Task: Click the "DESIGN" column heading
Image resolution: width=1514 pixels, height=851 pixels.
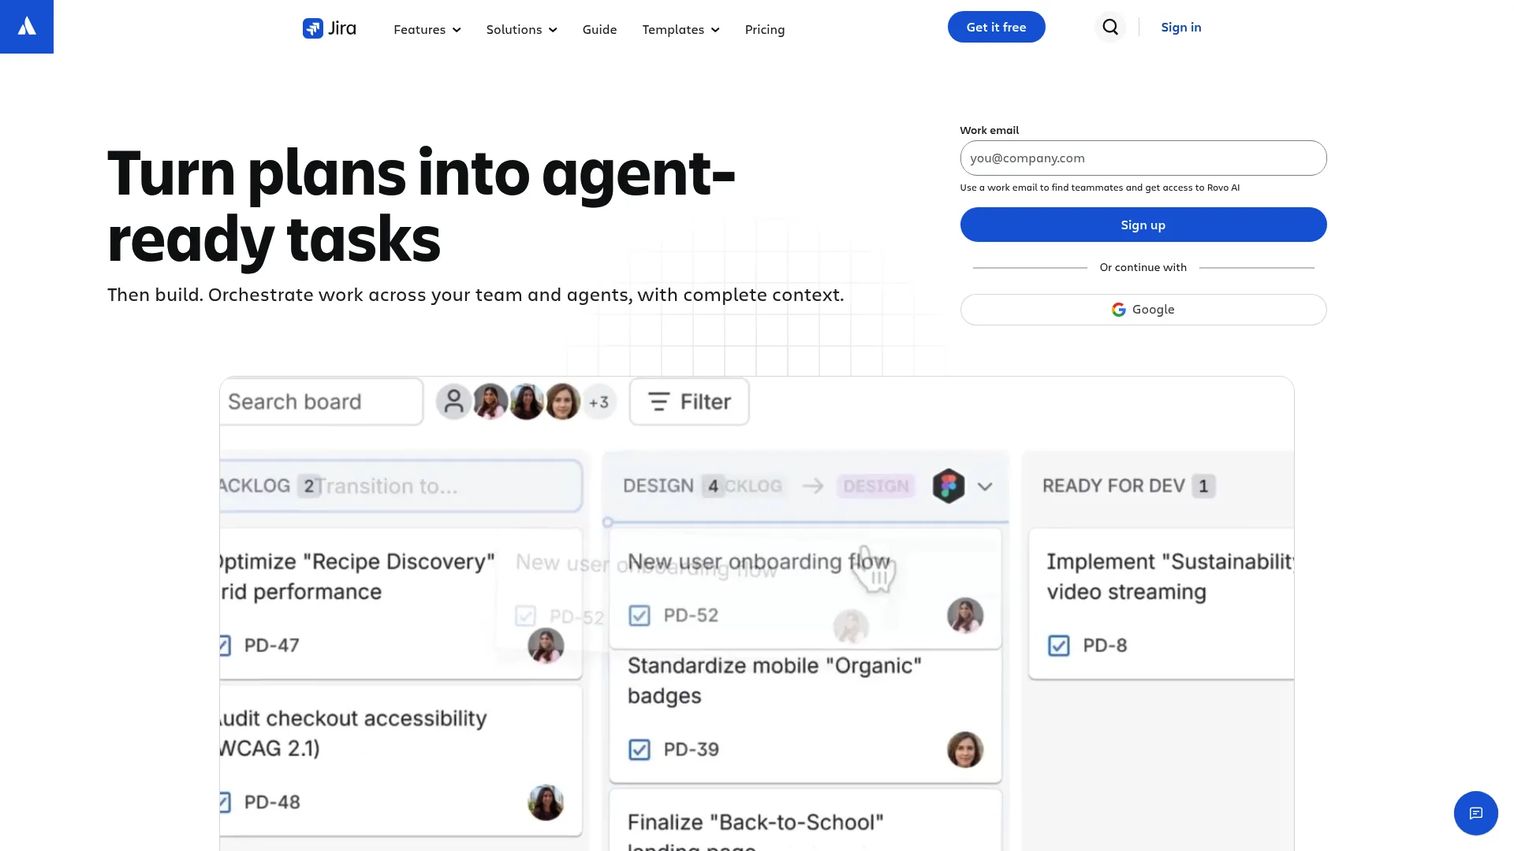Action: (658, 486)
